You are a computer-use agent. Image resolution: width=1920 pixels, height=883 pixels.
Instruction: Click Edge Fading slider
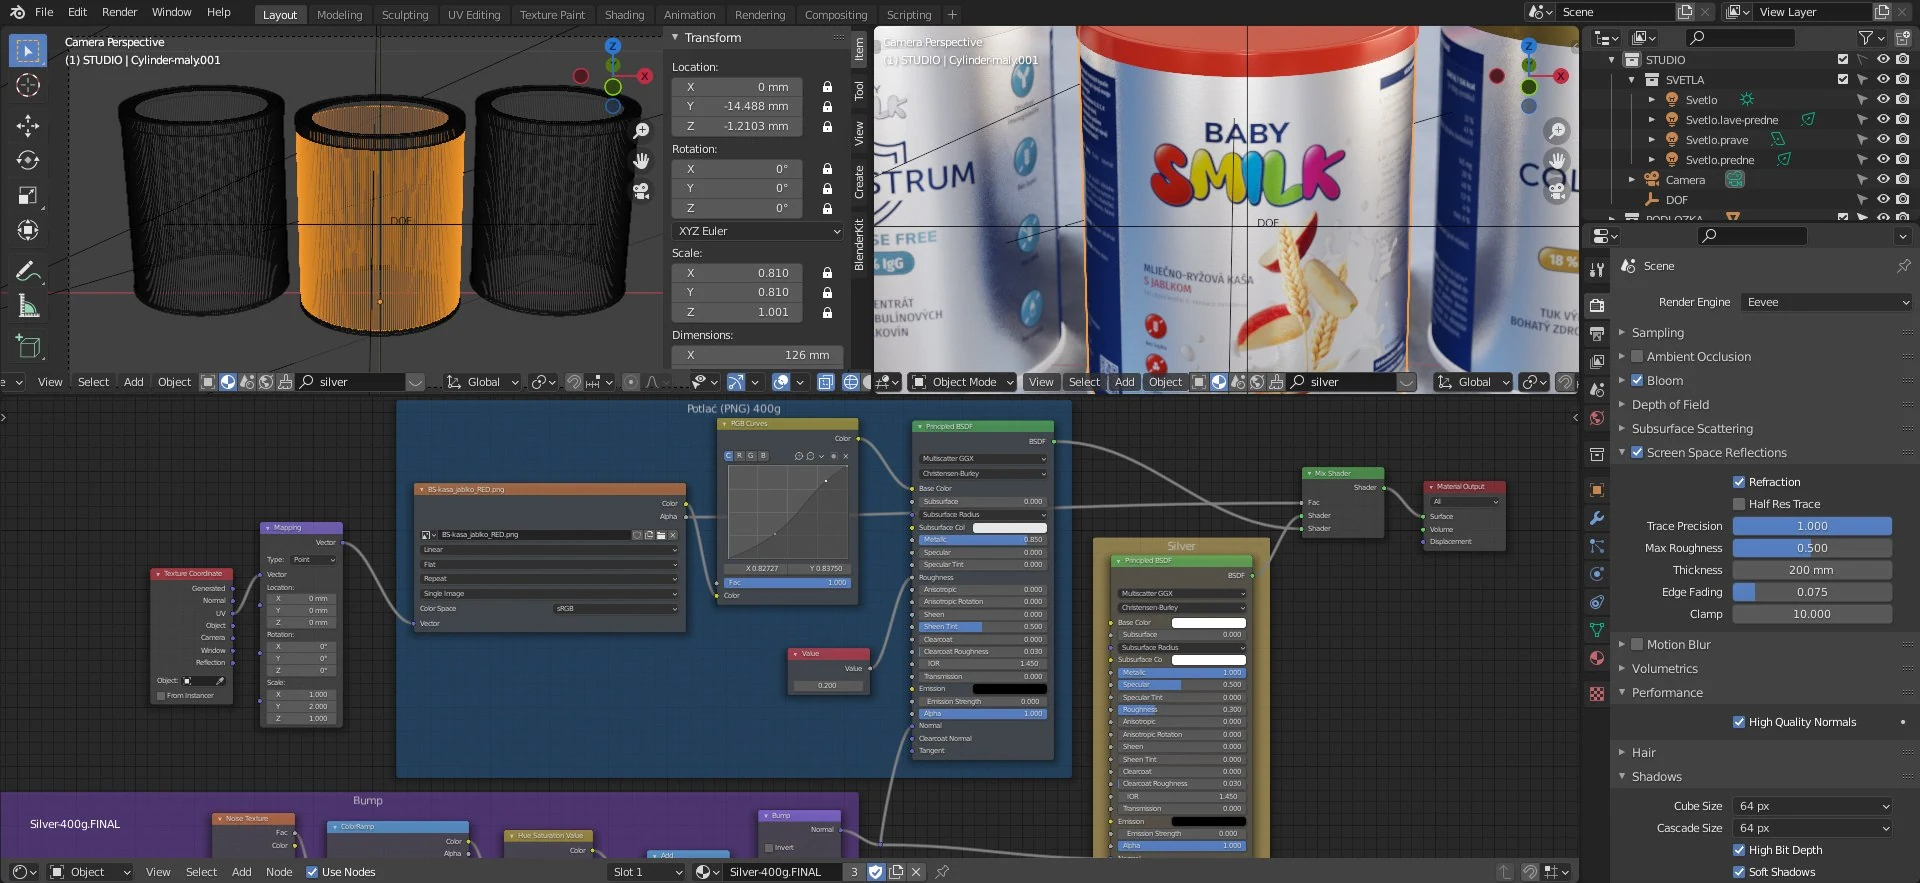pos(1812,592)
